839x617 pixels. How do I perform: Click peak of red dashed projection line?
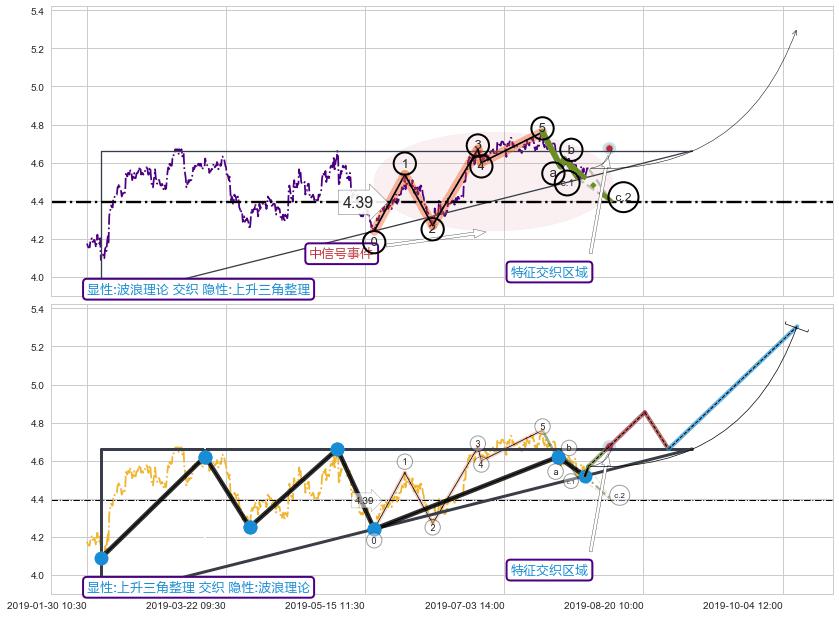645,411
